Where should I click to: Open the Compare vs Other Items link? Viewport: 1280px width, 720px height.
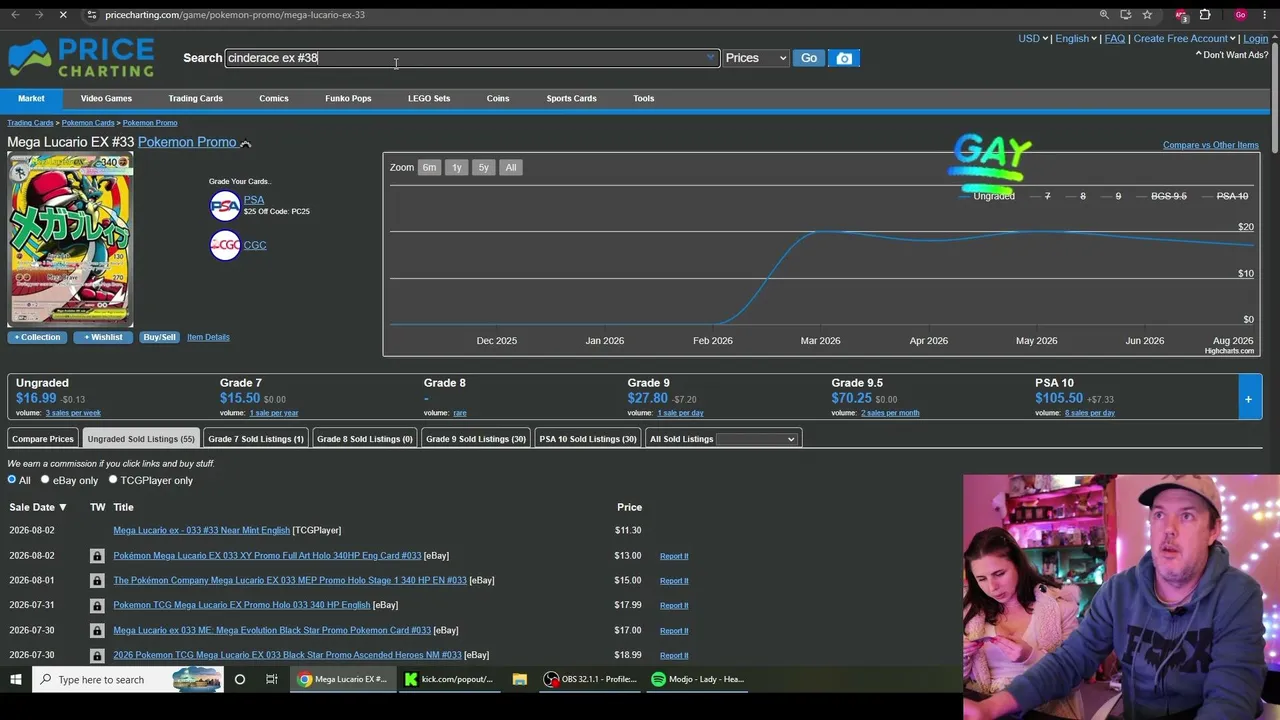click(1210, 145)
